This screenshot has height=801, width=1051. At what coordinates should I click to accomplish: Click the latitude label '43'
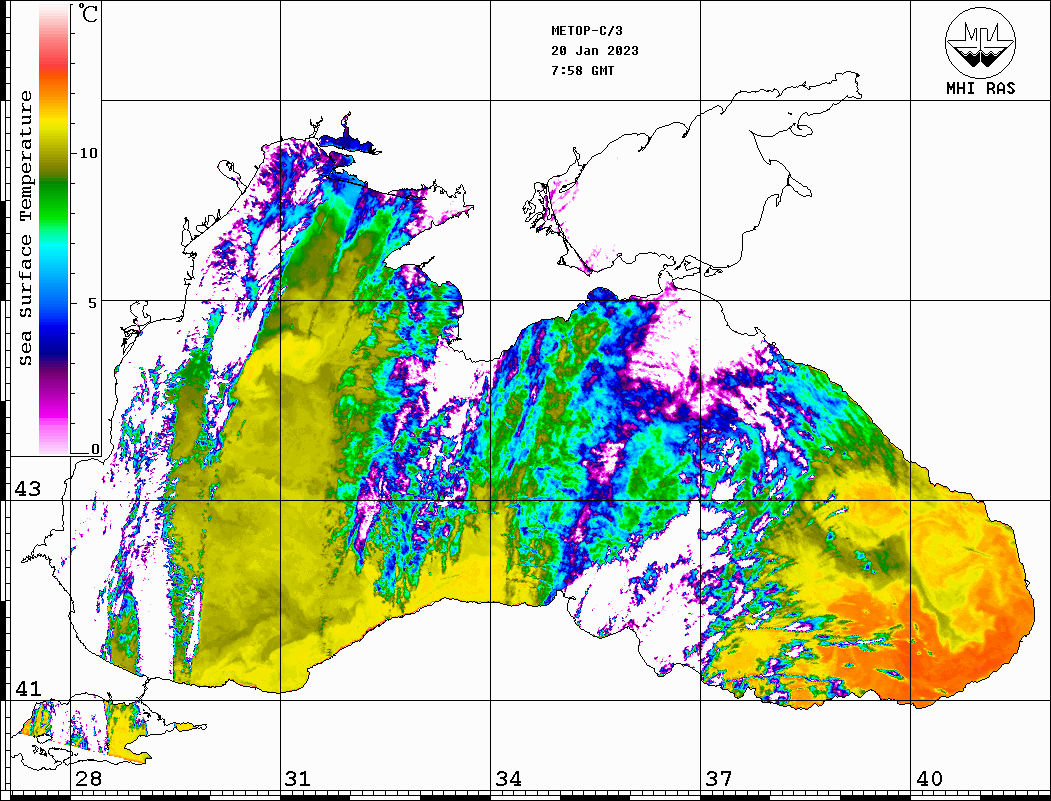point(27,489)
